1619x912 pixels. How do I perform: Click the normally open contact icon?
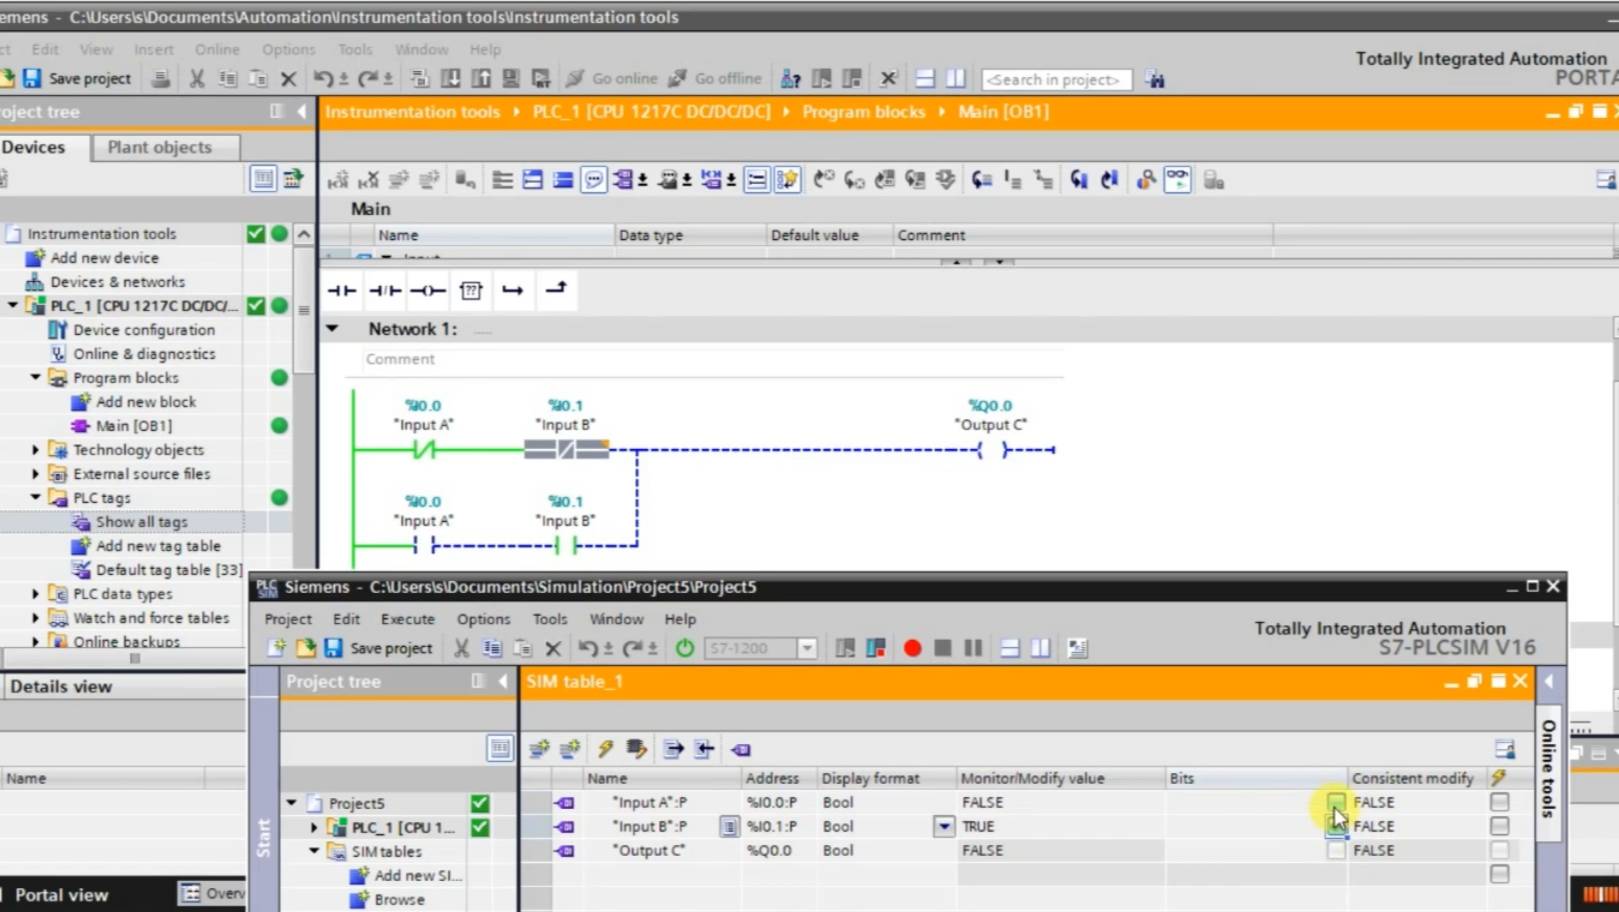341,290
